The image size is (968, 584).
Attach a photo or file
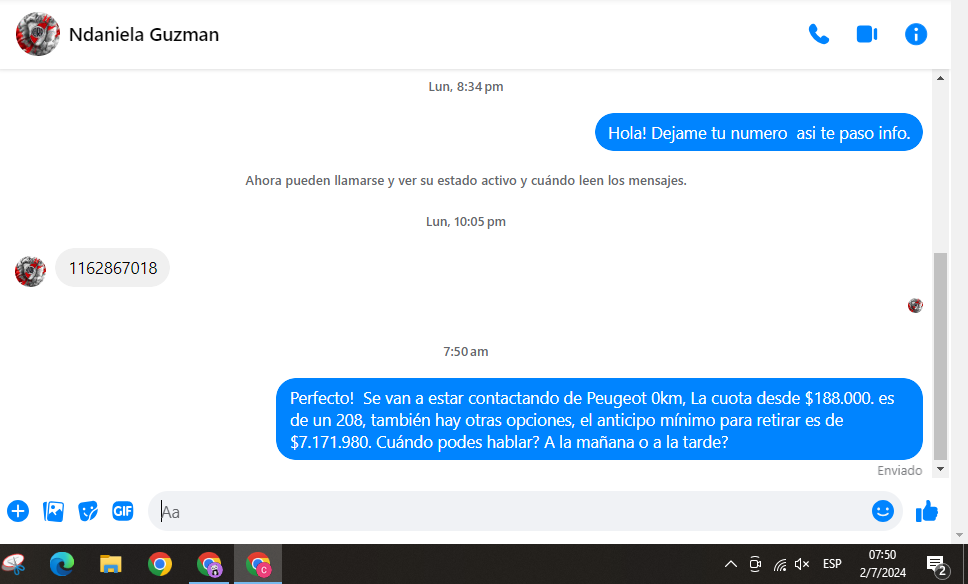(53, 511)
